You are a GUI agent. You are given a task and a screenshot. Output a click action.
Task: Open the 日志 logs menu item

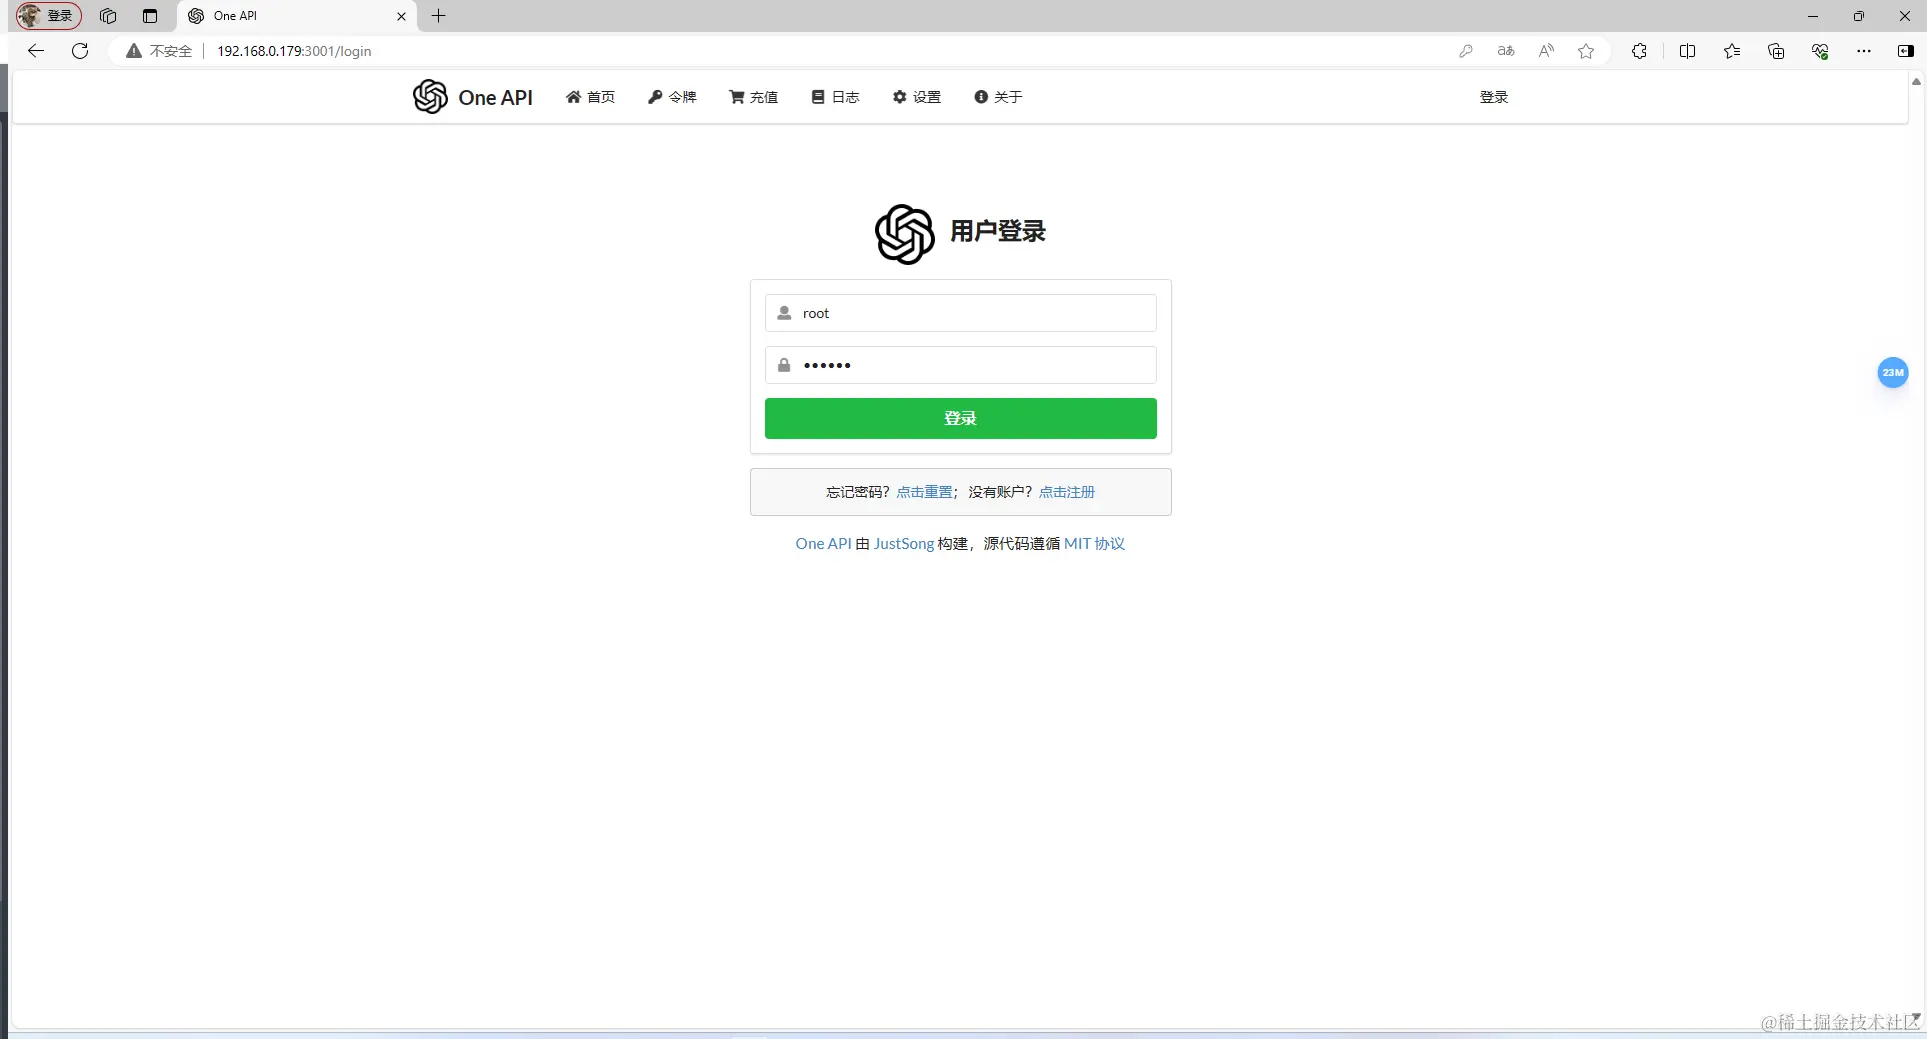[x=835, y=97]
